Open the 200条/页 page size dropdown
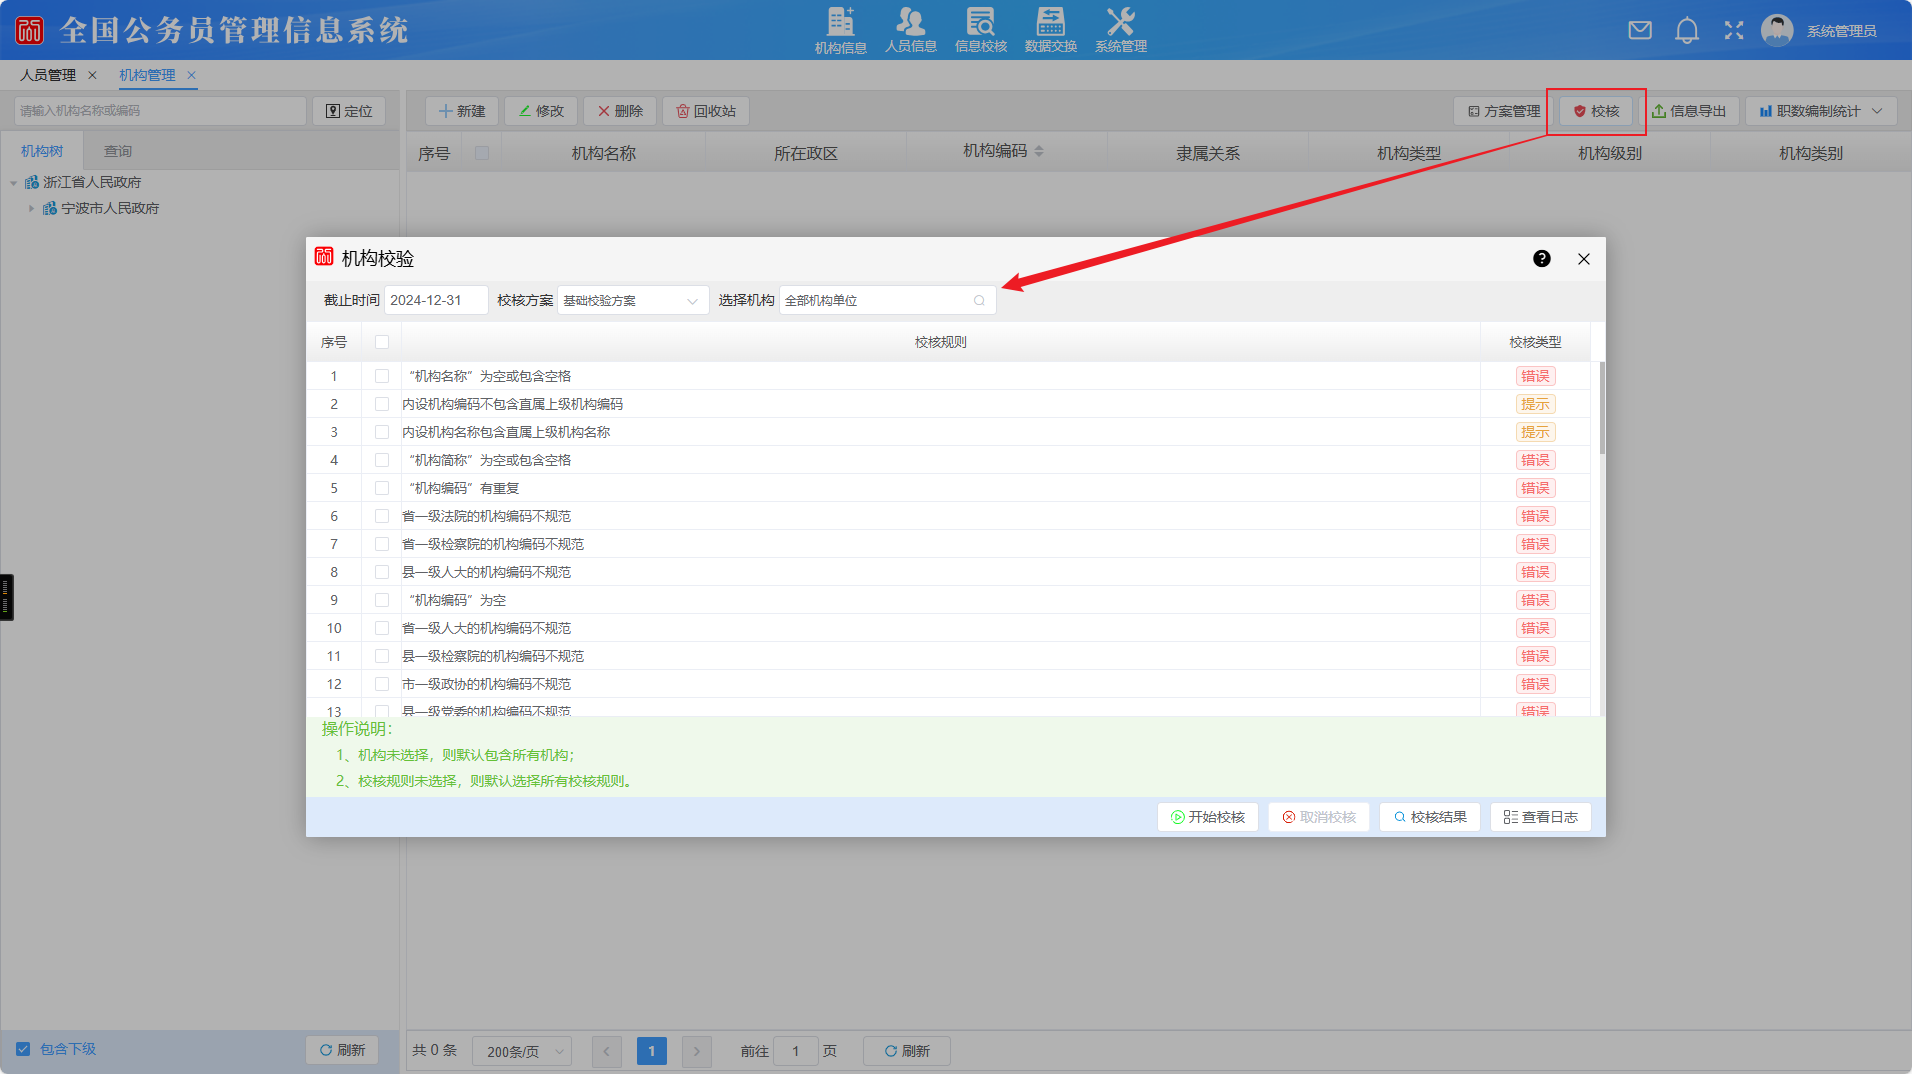This screenshot has width=1912, height=1074. [x=522, y=1051]
